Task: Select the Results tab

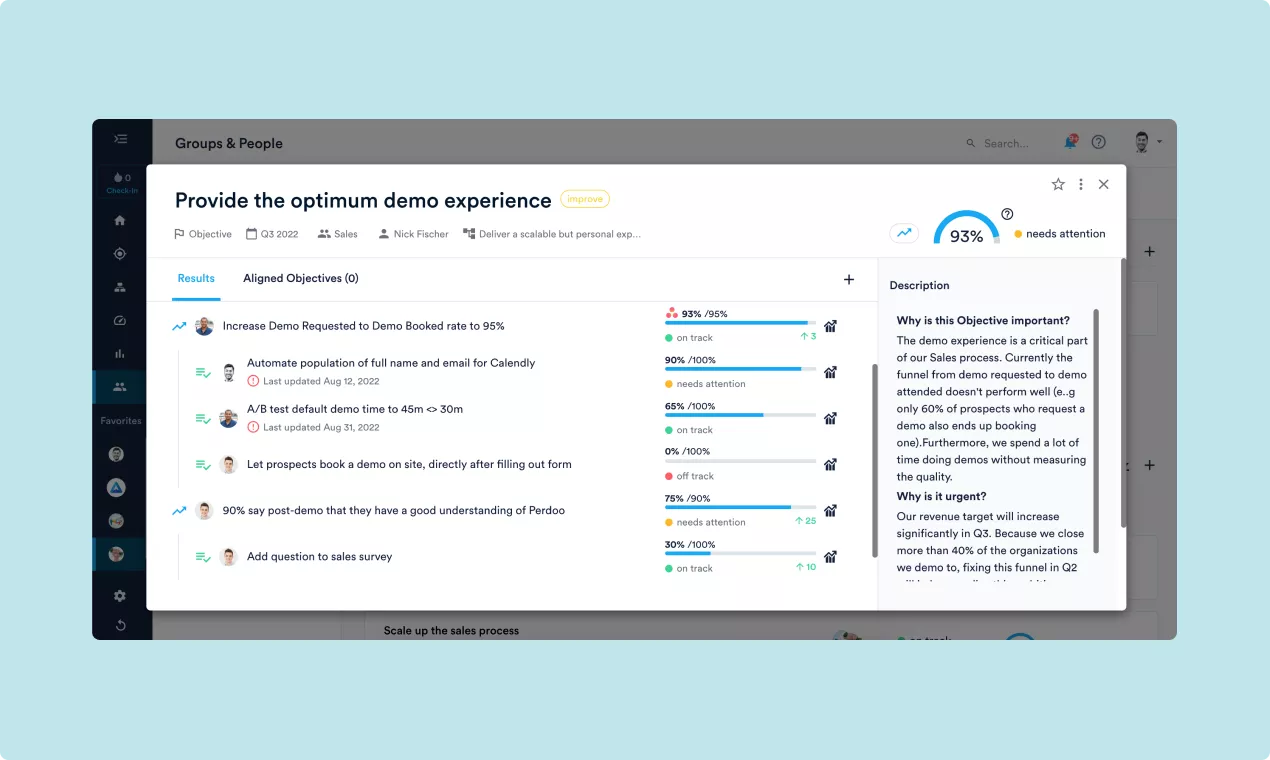Action: point(196,279)
